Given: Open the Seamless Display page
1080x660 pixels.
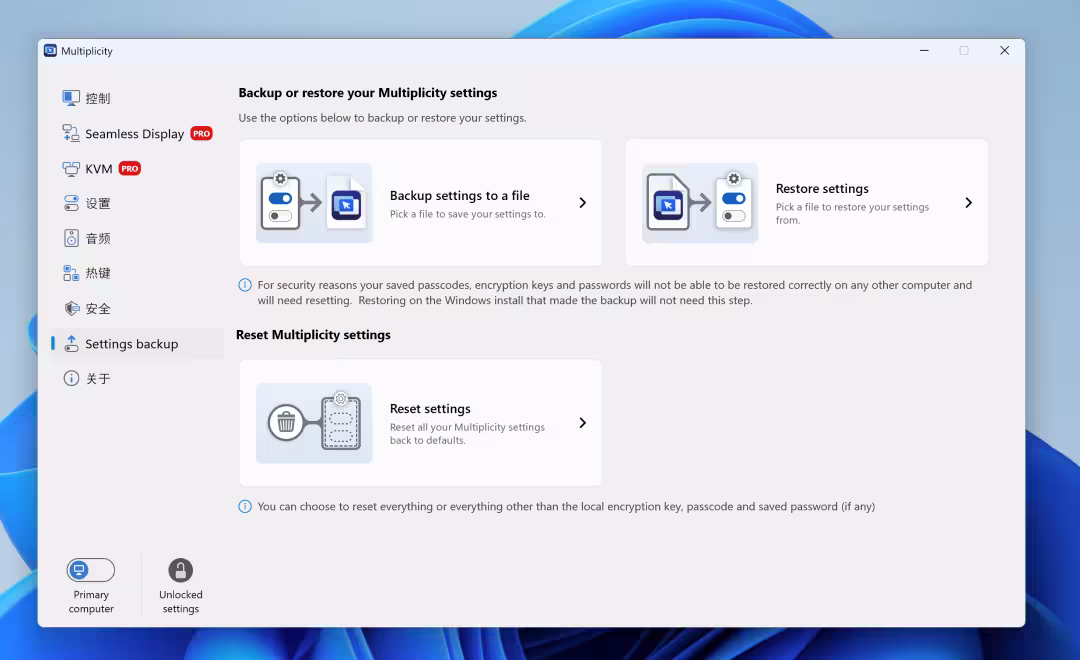Looking at the screenshot, I should pos(138,134).
